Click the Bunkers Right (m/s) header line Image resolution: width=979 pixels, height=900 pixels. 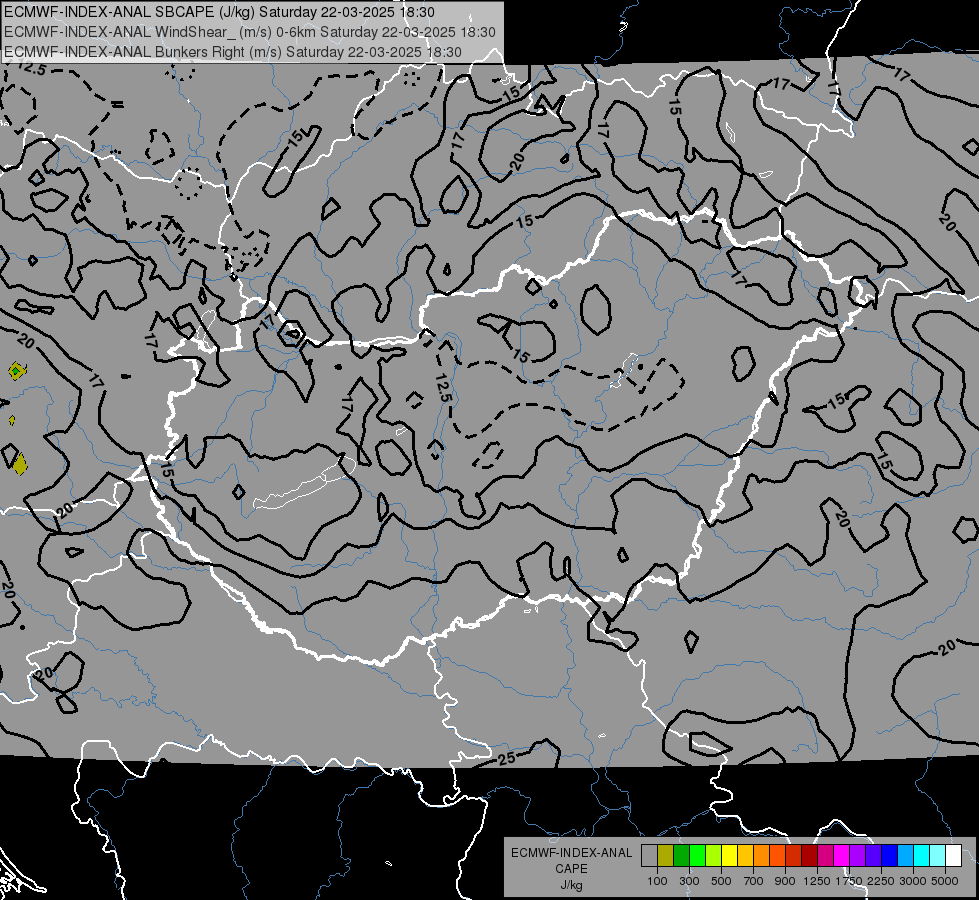[233, 52]
